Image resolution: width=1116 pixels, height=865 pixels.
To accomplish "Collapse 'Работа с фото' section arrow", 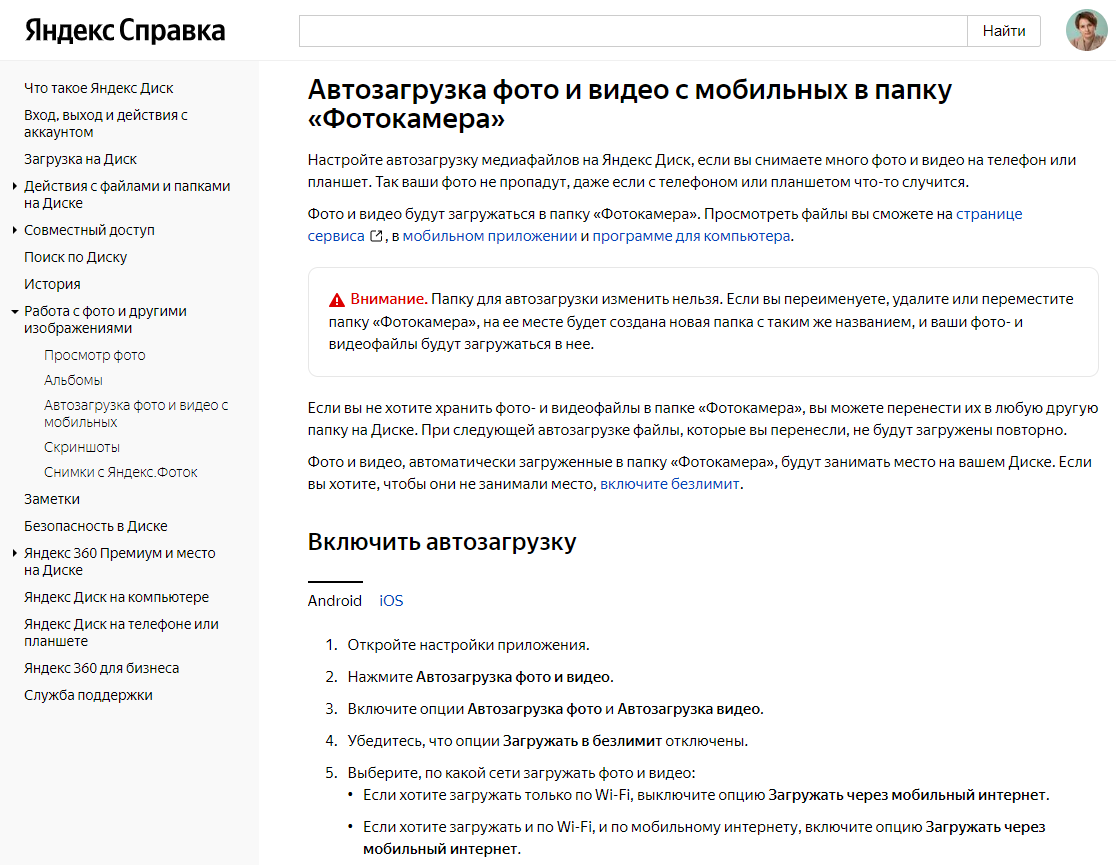I will (x=14, y=311).
